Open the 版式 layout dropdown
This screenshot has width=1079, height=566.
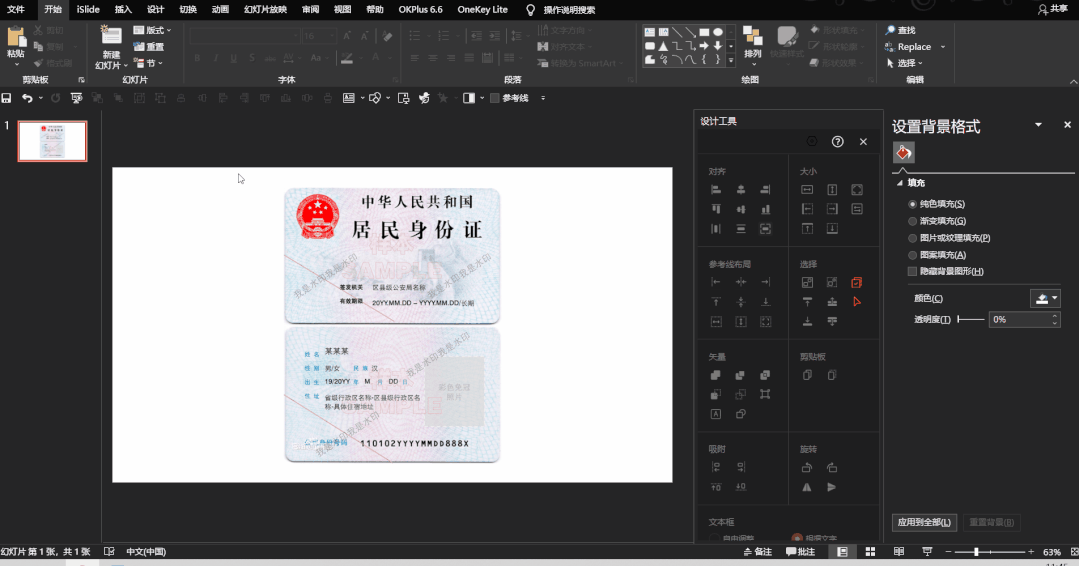pos(153,30)
